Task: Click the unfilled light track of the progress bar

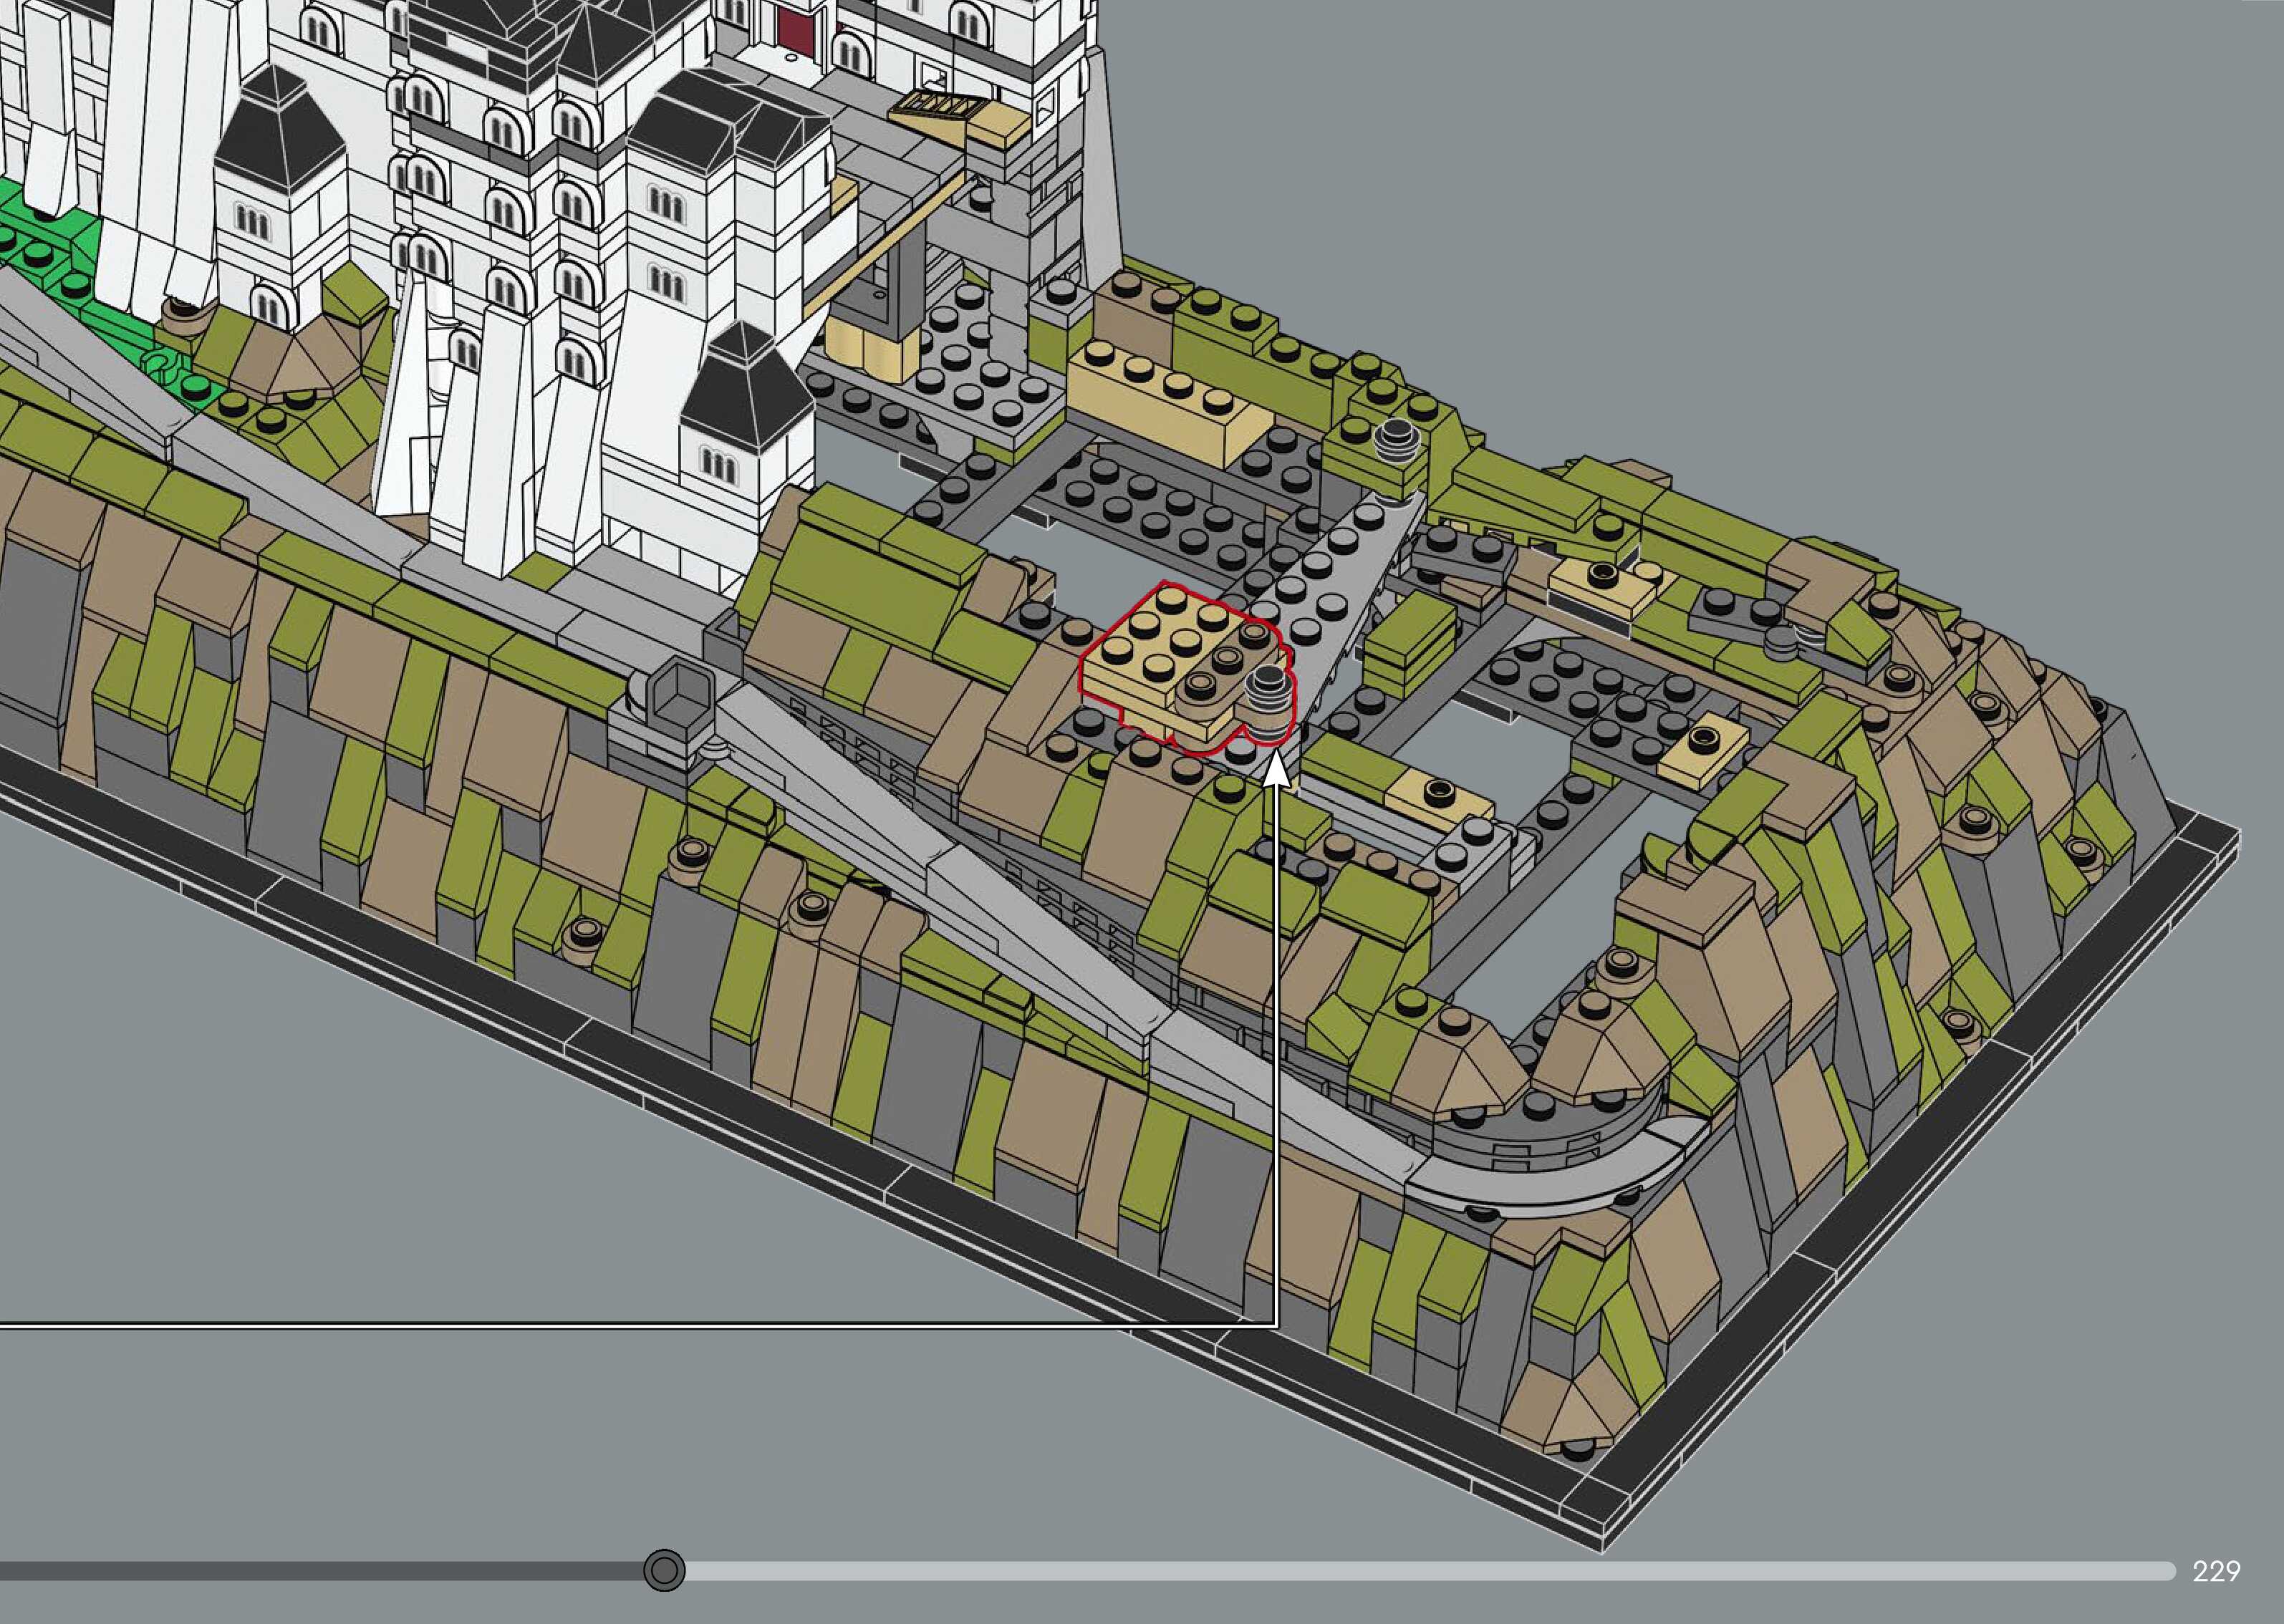Action: coord(1400,1571)
